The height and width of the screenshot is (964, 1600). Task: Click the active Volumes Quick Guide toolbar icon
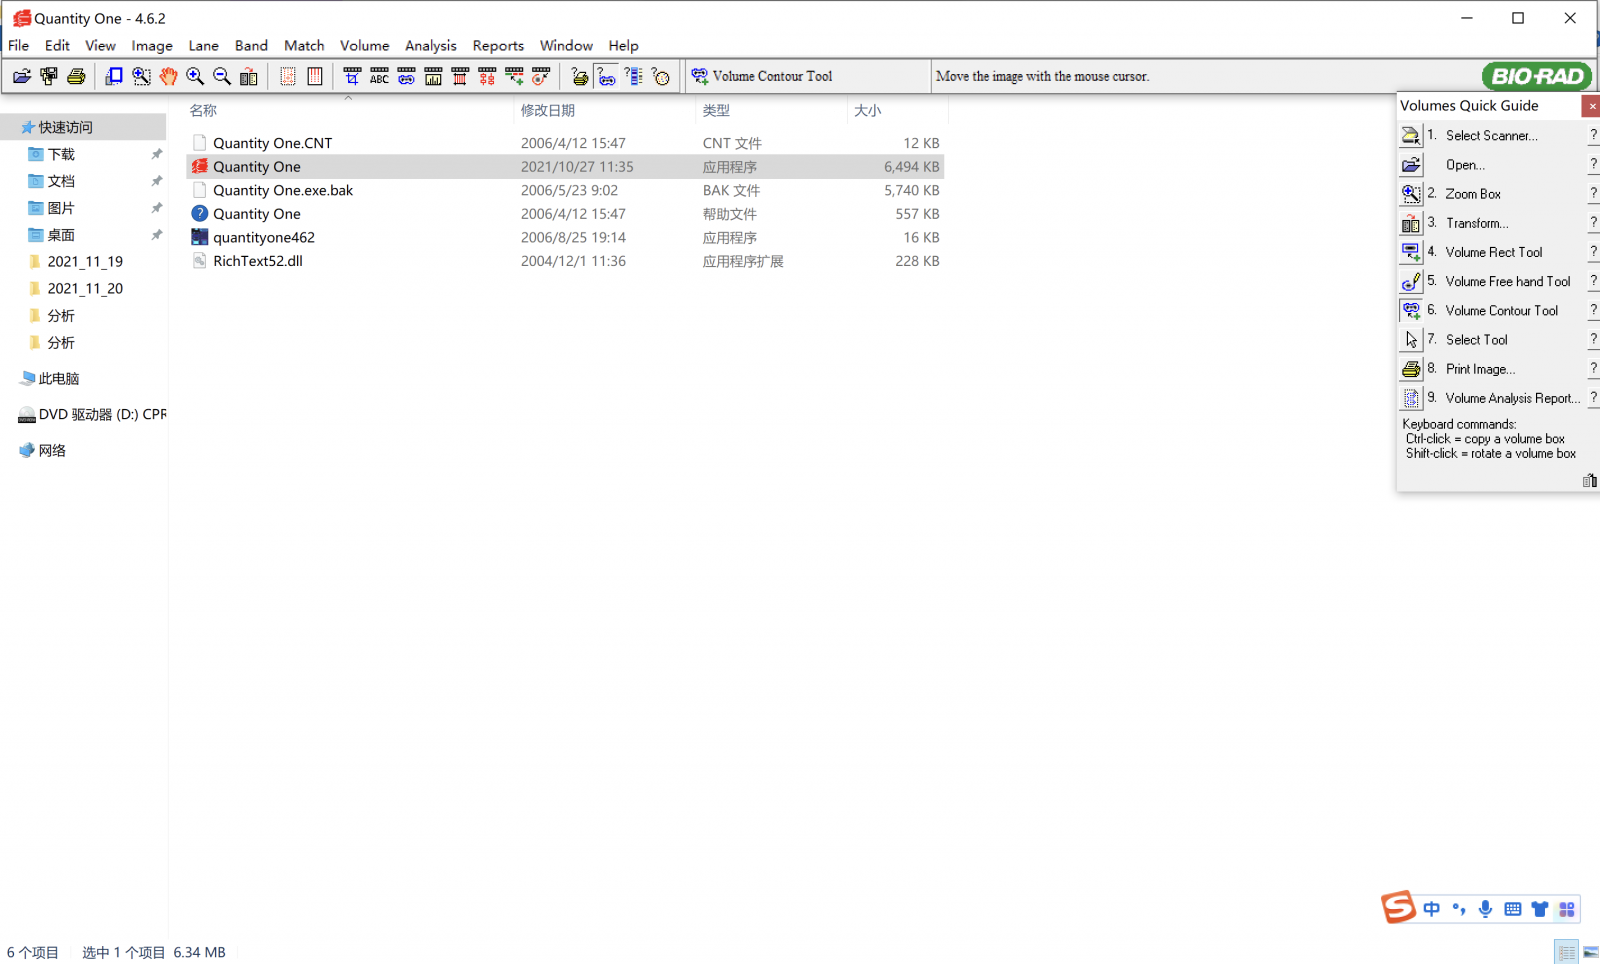(606, 76)
